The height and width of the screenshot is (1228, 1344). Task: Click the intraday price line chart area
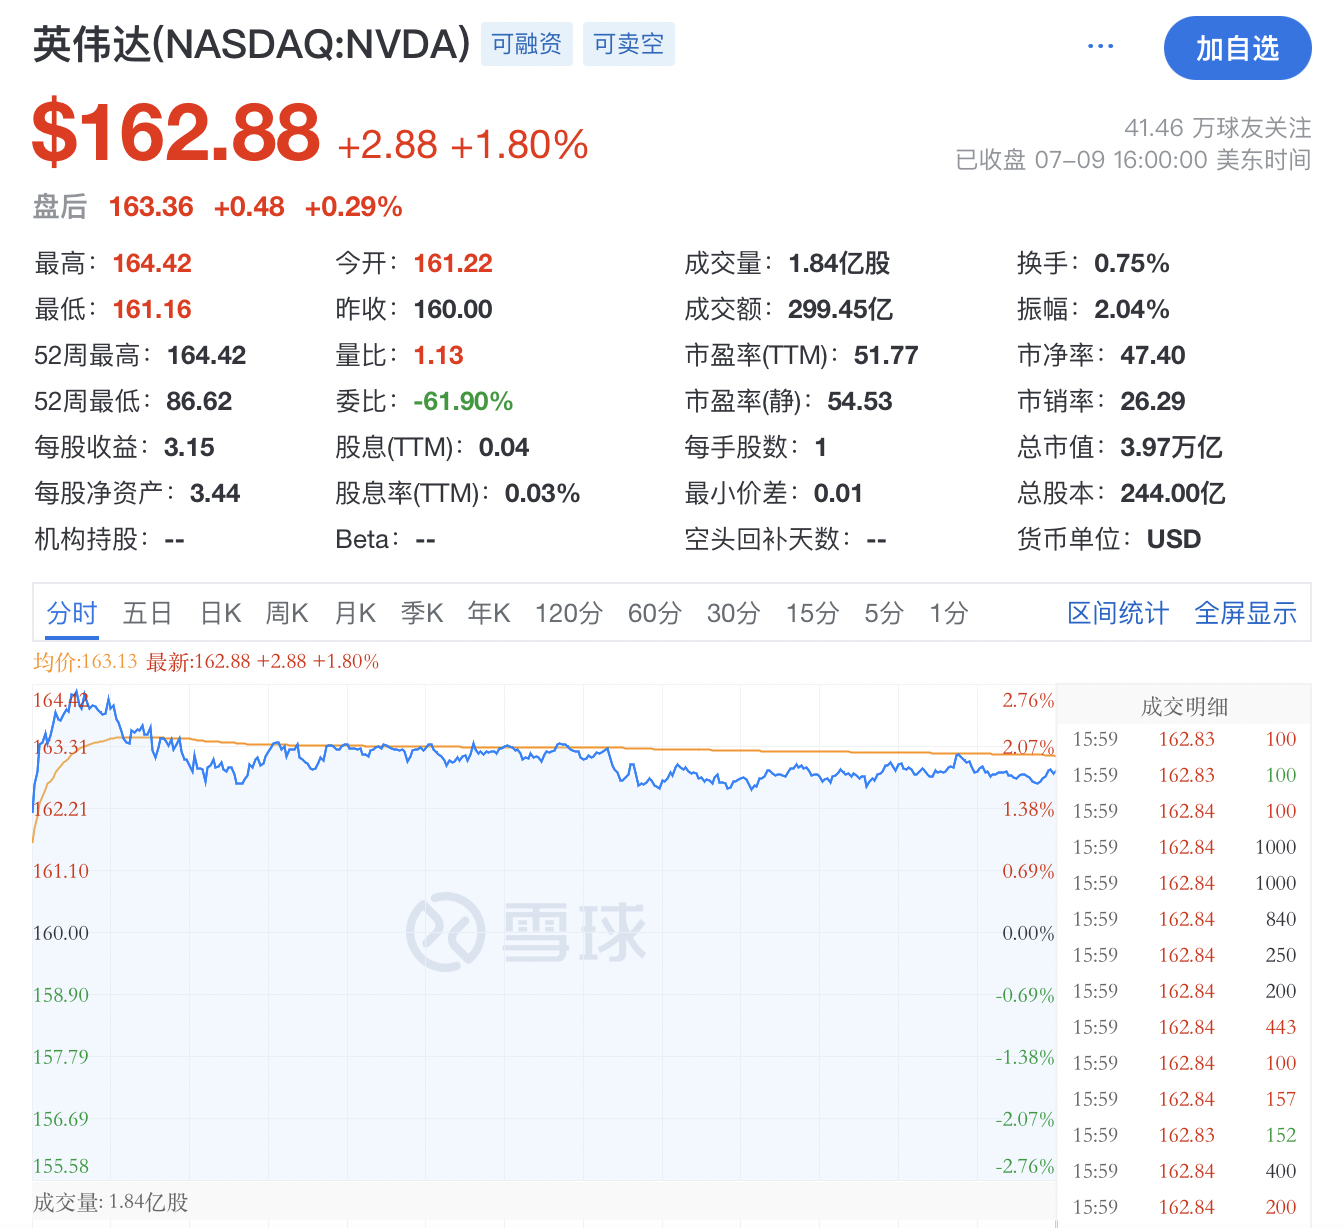click(544, 932)
